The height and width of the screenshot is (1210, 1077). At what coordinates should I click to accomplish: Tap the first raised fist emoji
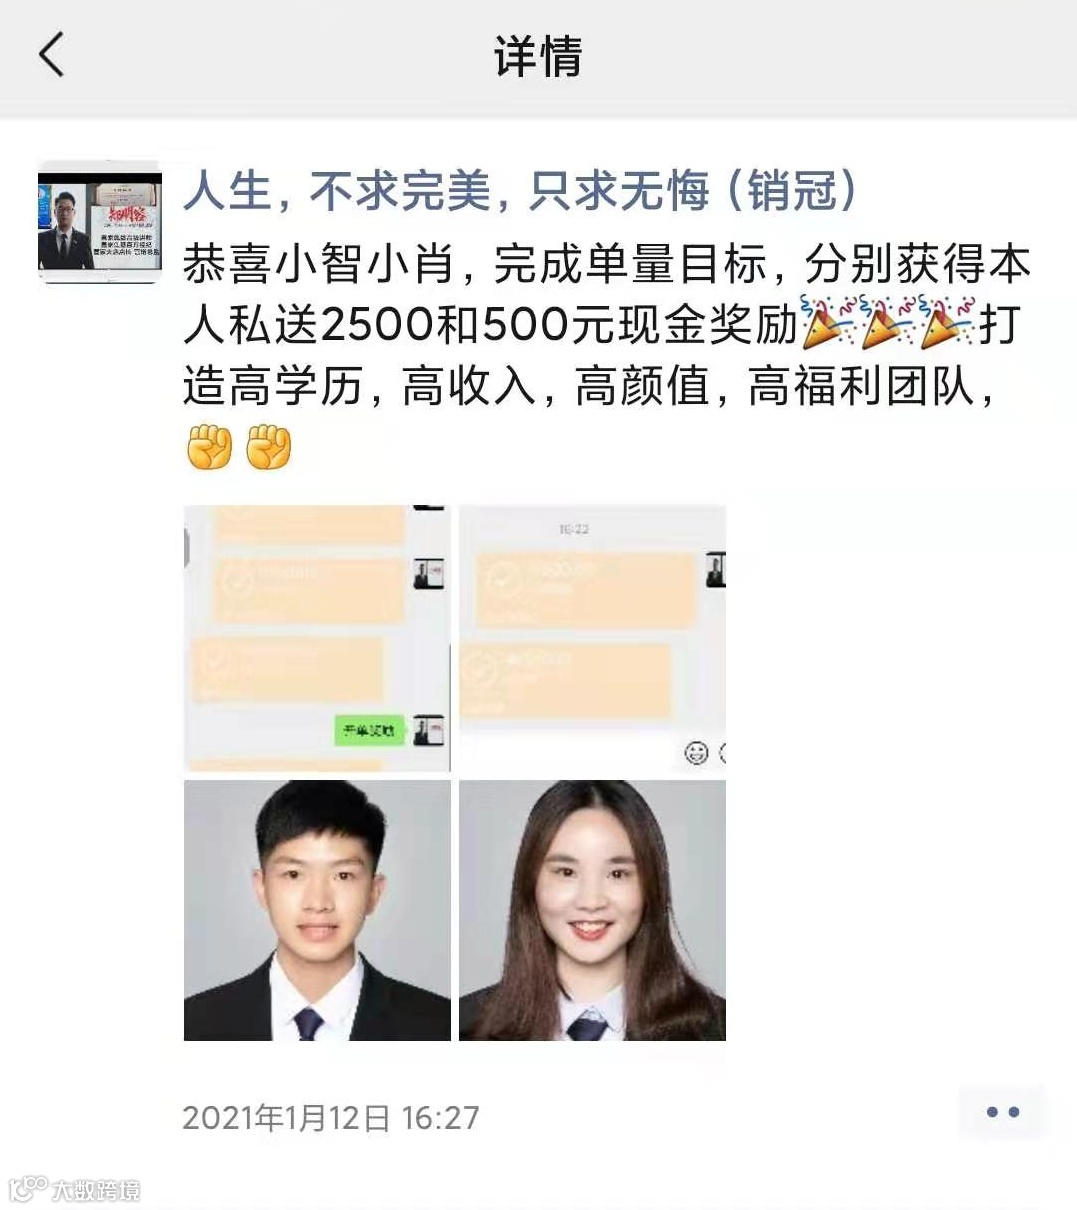click(209, 447)
